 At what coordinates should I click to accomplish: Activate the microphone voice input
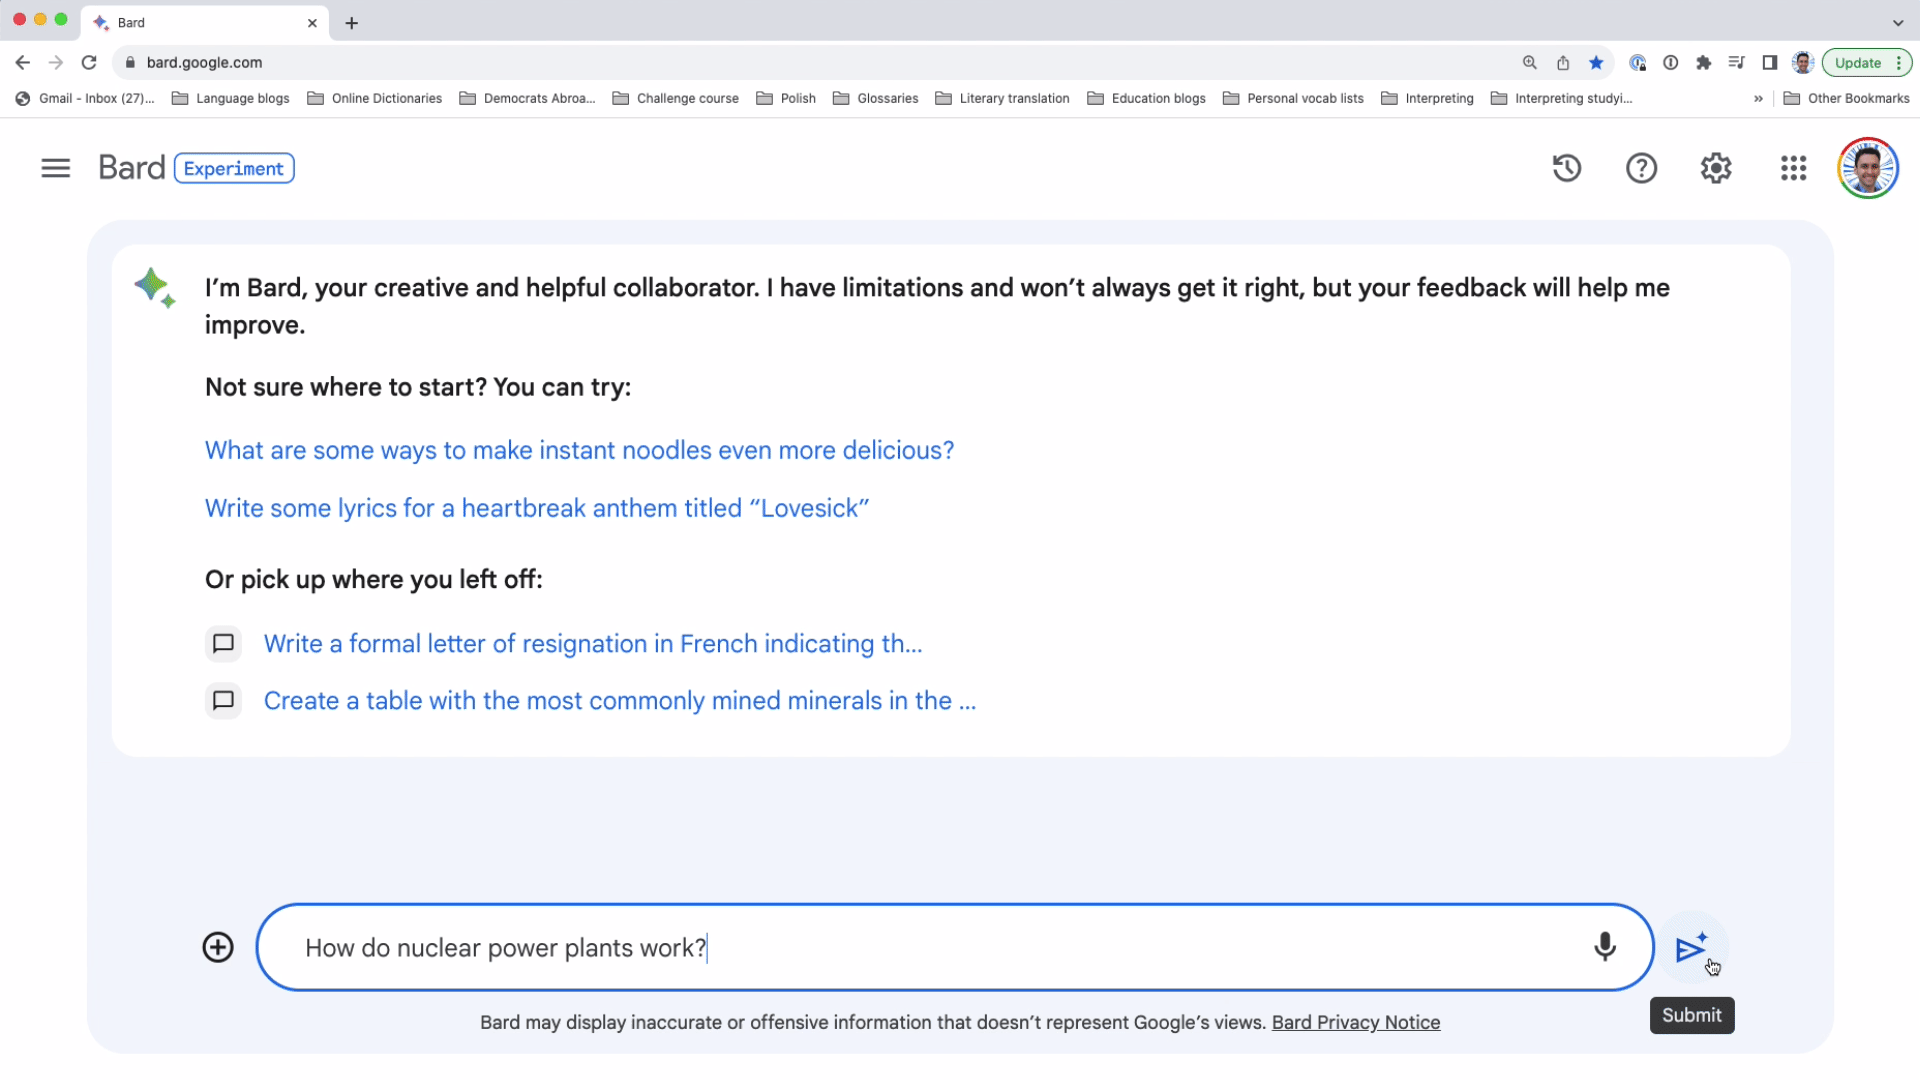pos(1604,947)
